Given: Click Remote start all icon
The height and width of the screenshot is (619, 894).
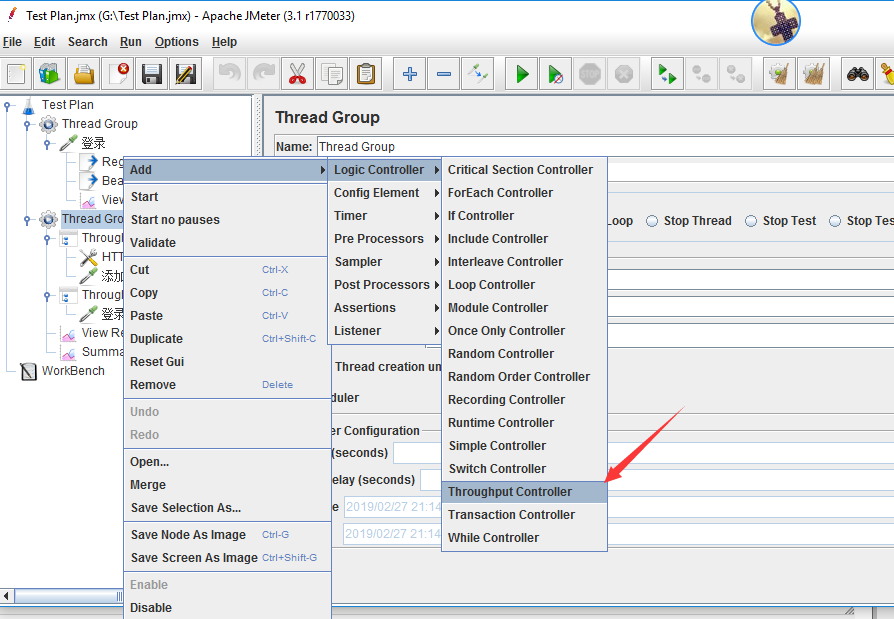Looking at the screenshot, I should 667,74.
